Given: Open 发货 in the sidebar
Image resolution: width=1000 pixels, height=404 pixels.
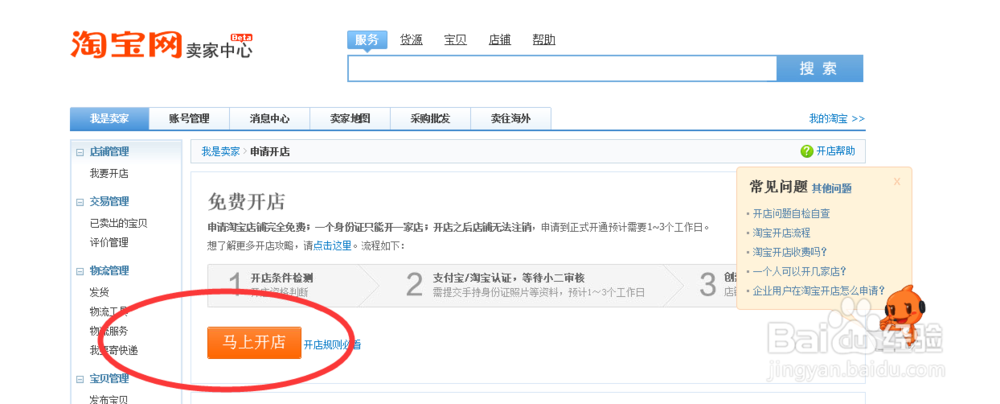Looking at the screenshot, I should tap(99, 292).
